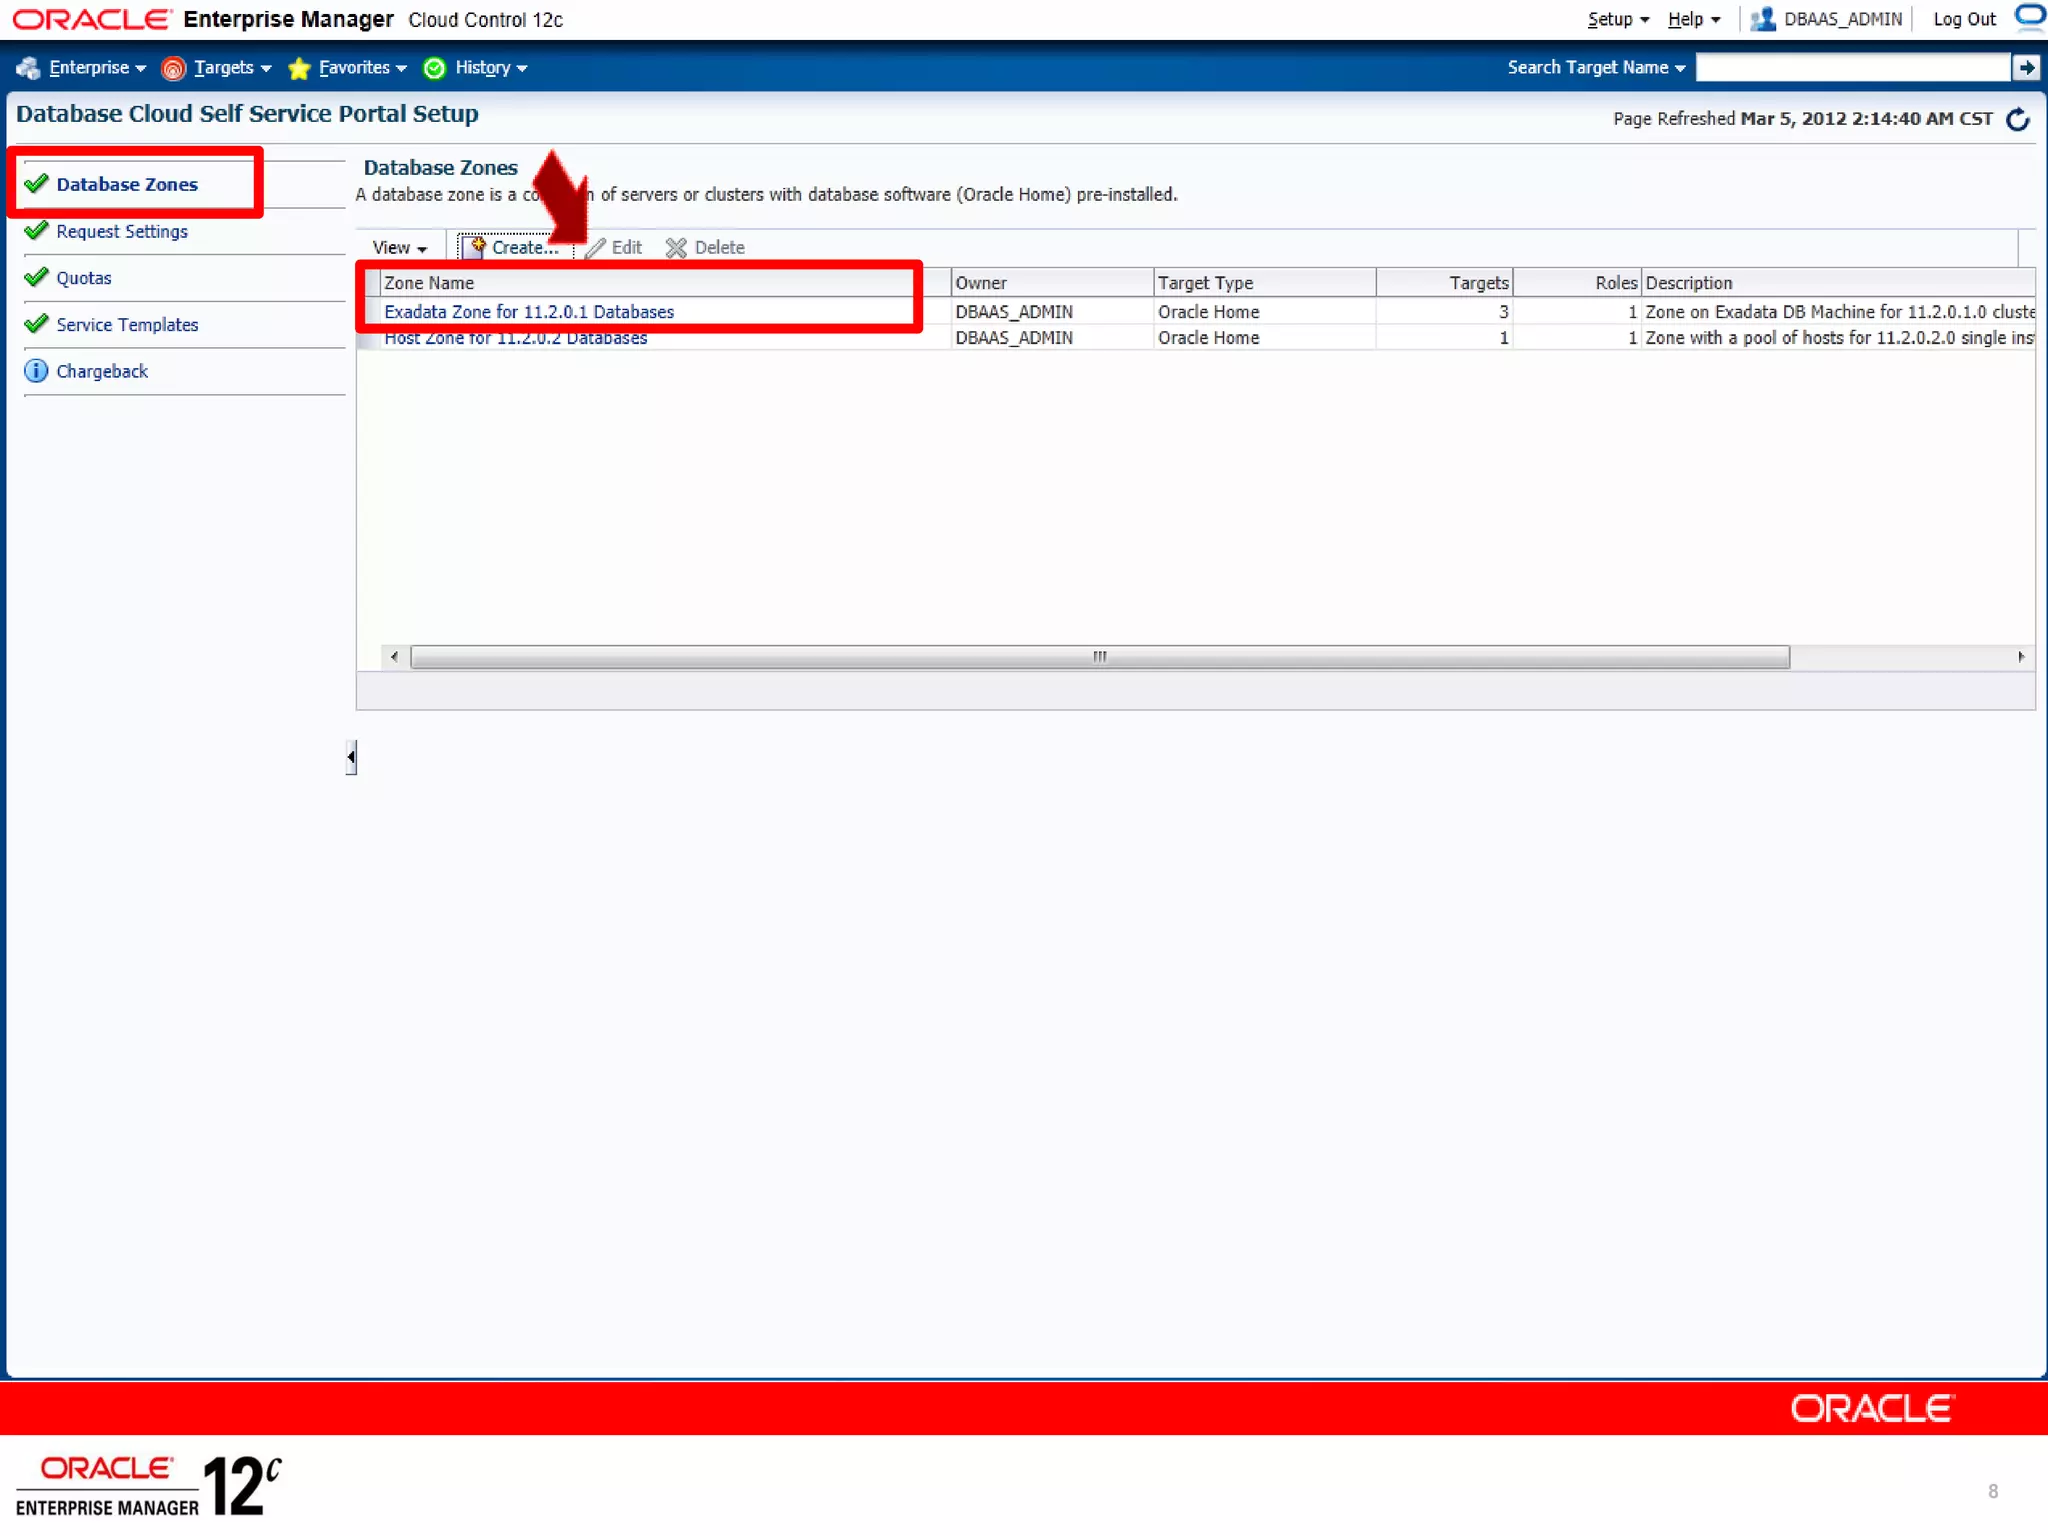
Task: Click the Edit pencil icon
Action: coord(596,248)
